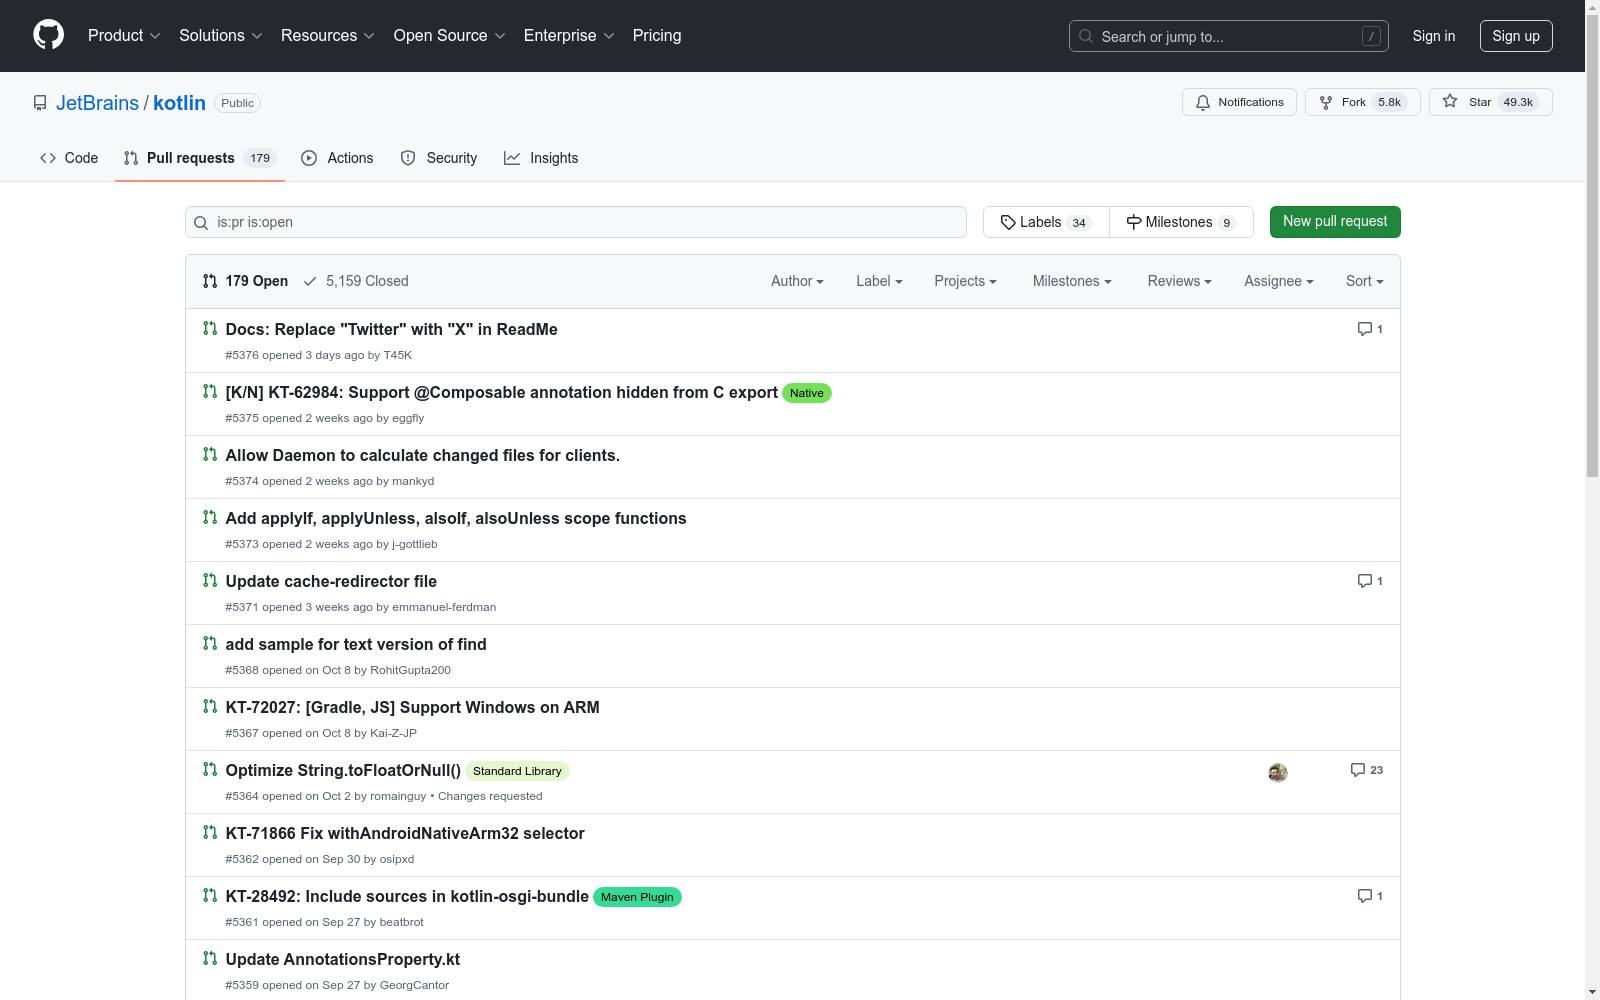Click the Standard Library label badge
This screenshot has height=1000, width=1600.
point(517,771)
